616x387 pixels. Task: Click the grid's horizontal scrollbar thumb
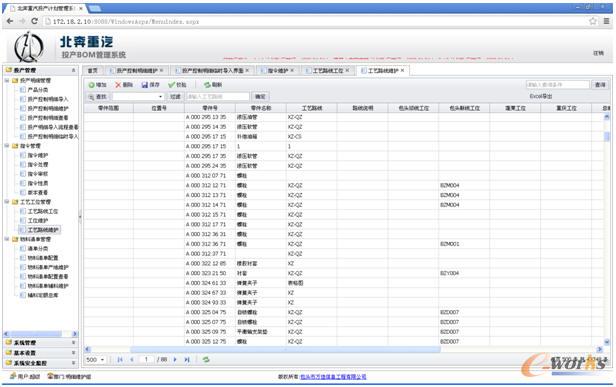(x=285, y=349)
